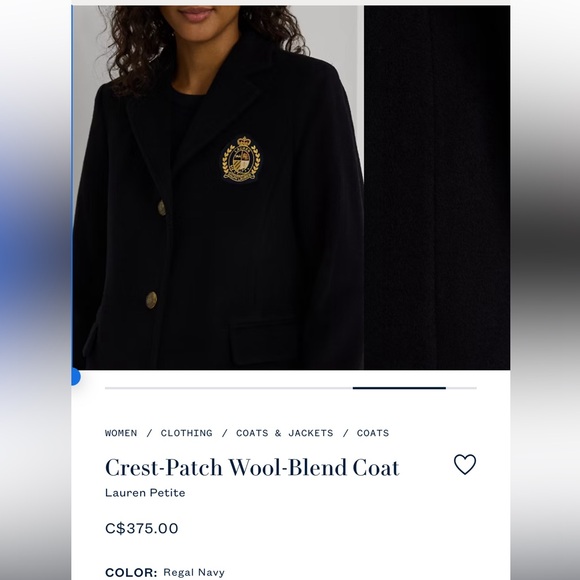This screenshot has width=580, height=580.
Task: Click the Regal Navy color label
Action: pos(194,572)
